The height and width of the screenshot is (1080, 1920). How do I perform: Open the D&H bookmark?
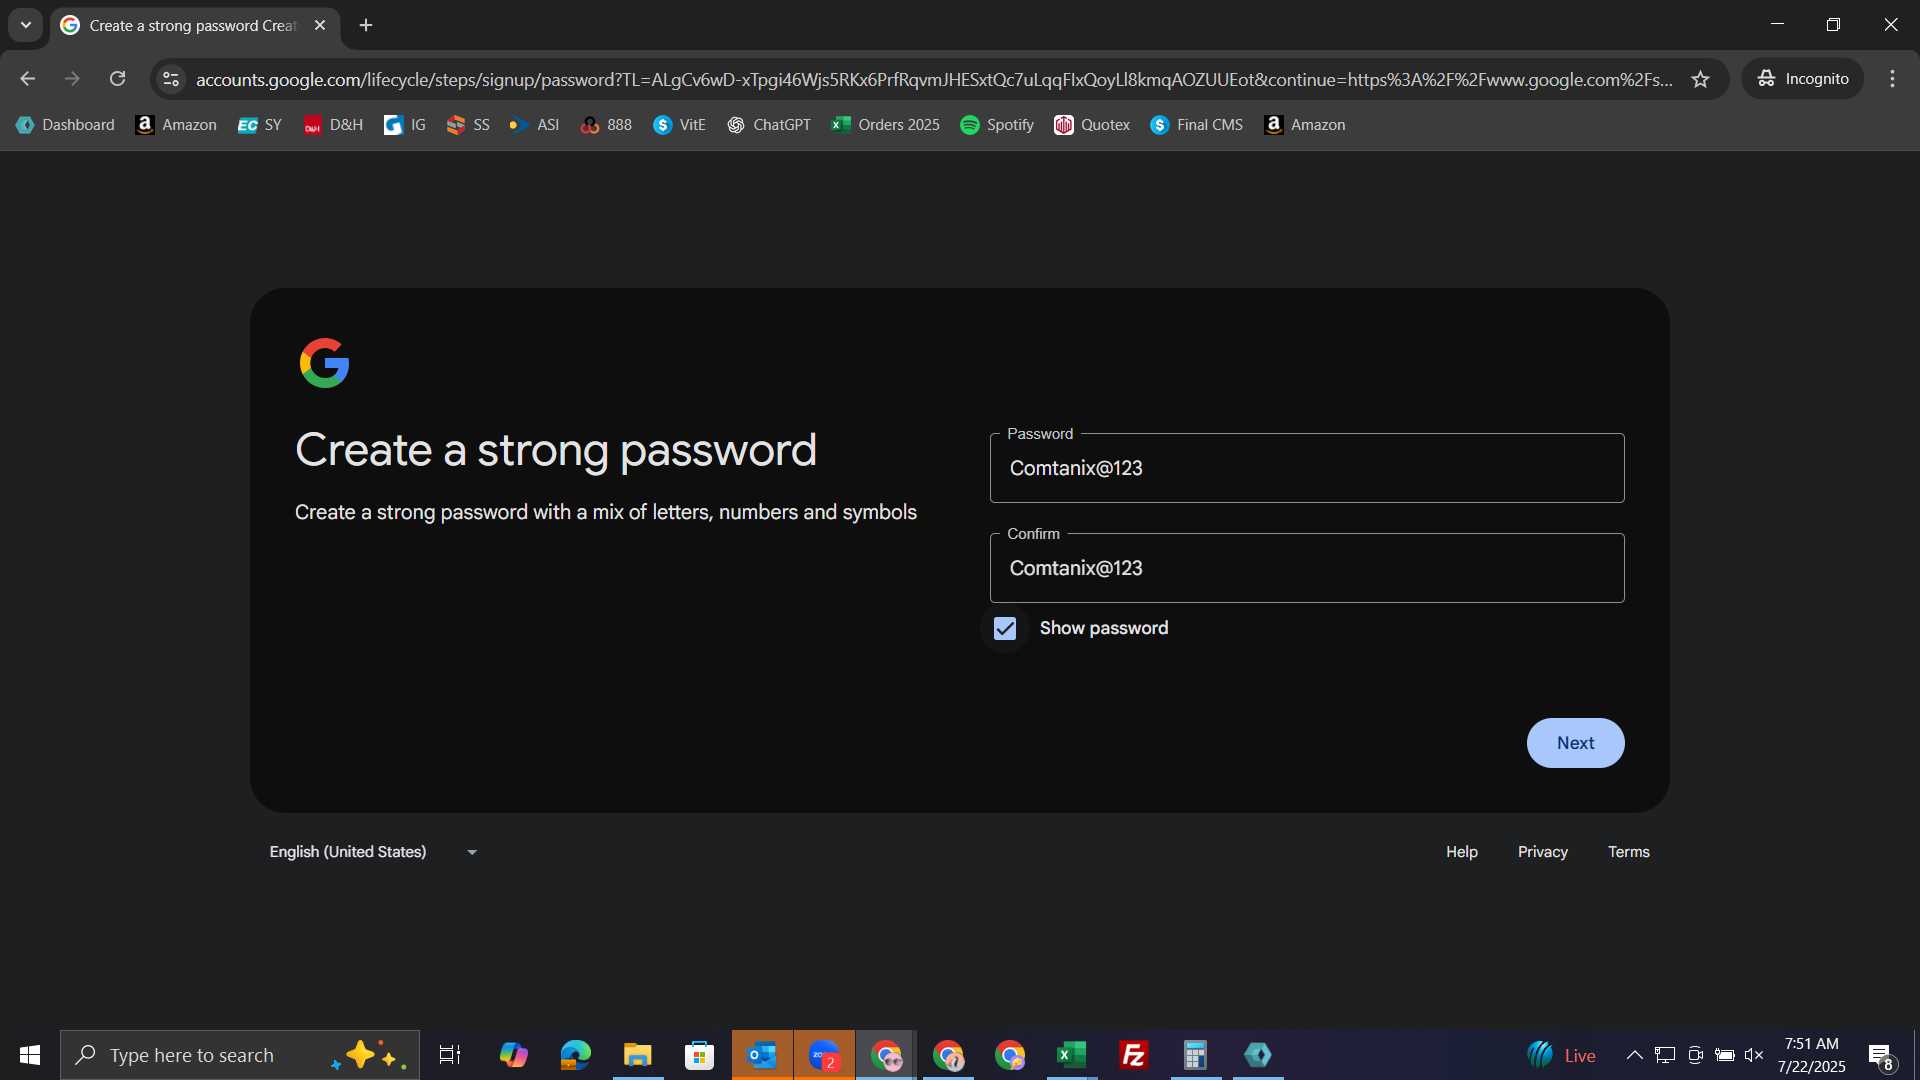click(x=333, y=125)
